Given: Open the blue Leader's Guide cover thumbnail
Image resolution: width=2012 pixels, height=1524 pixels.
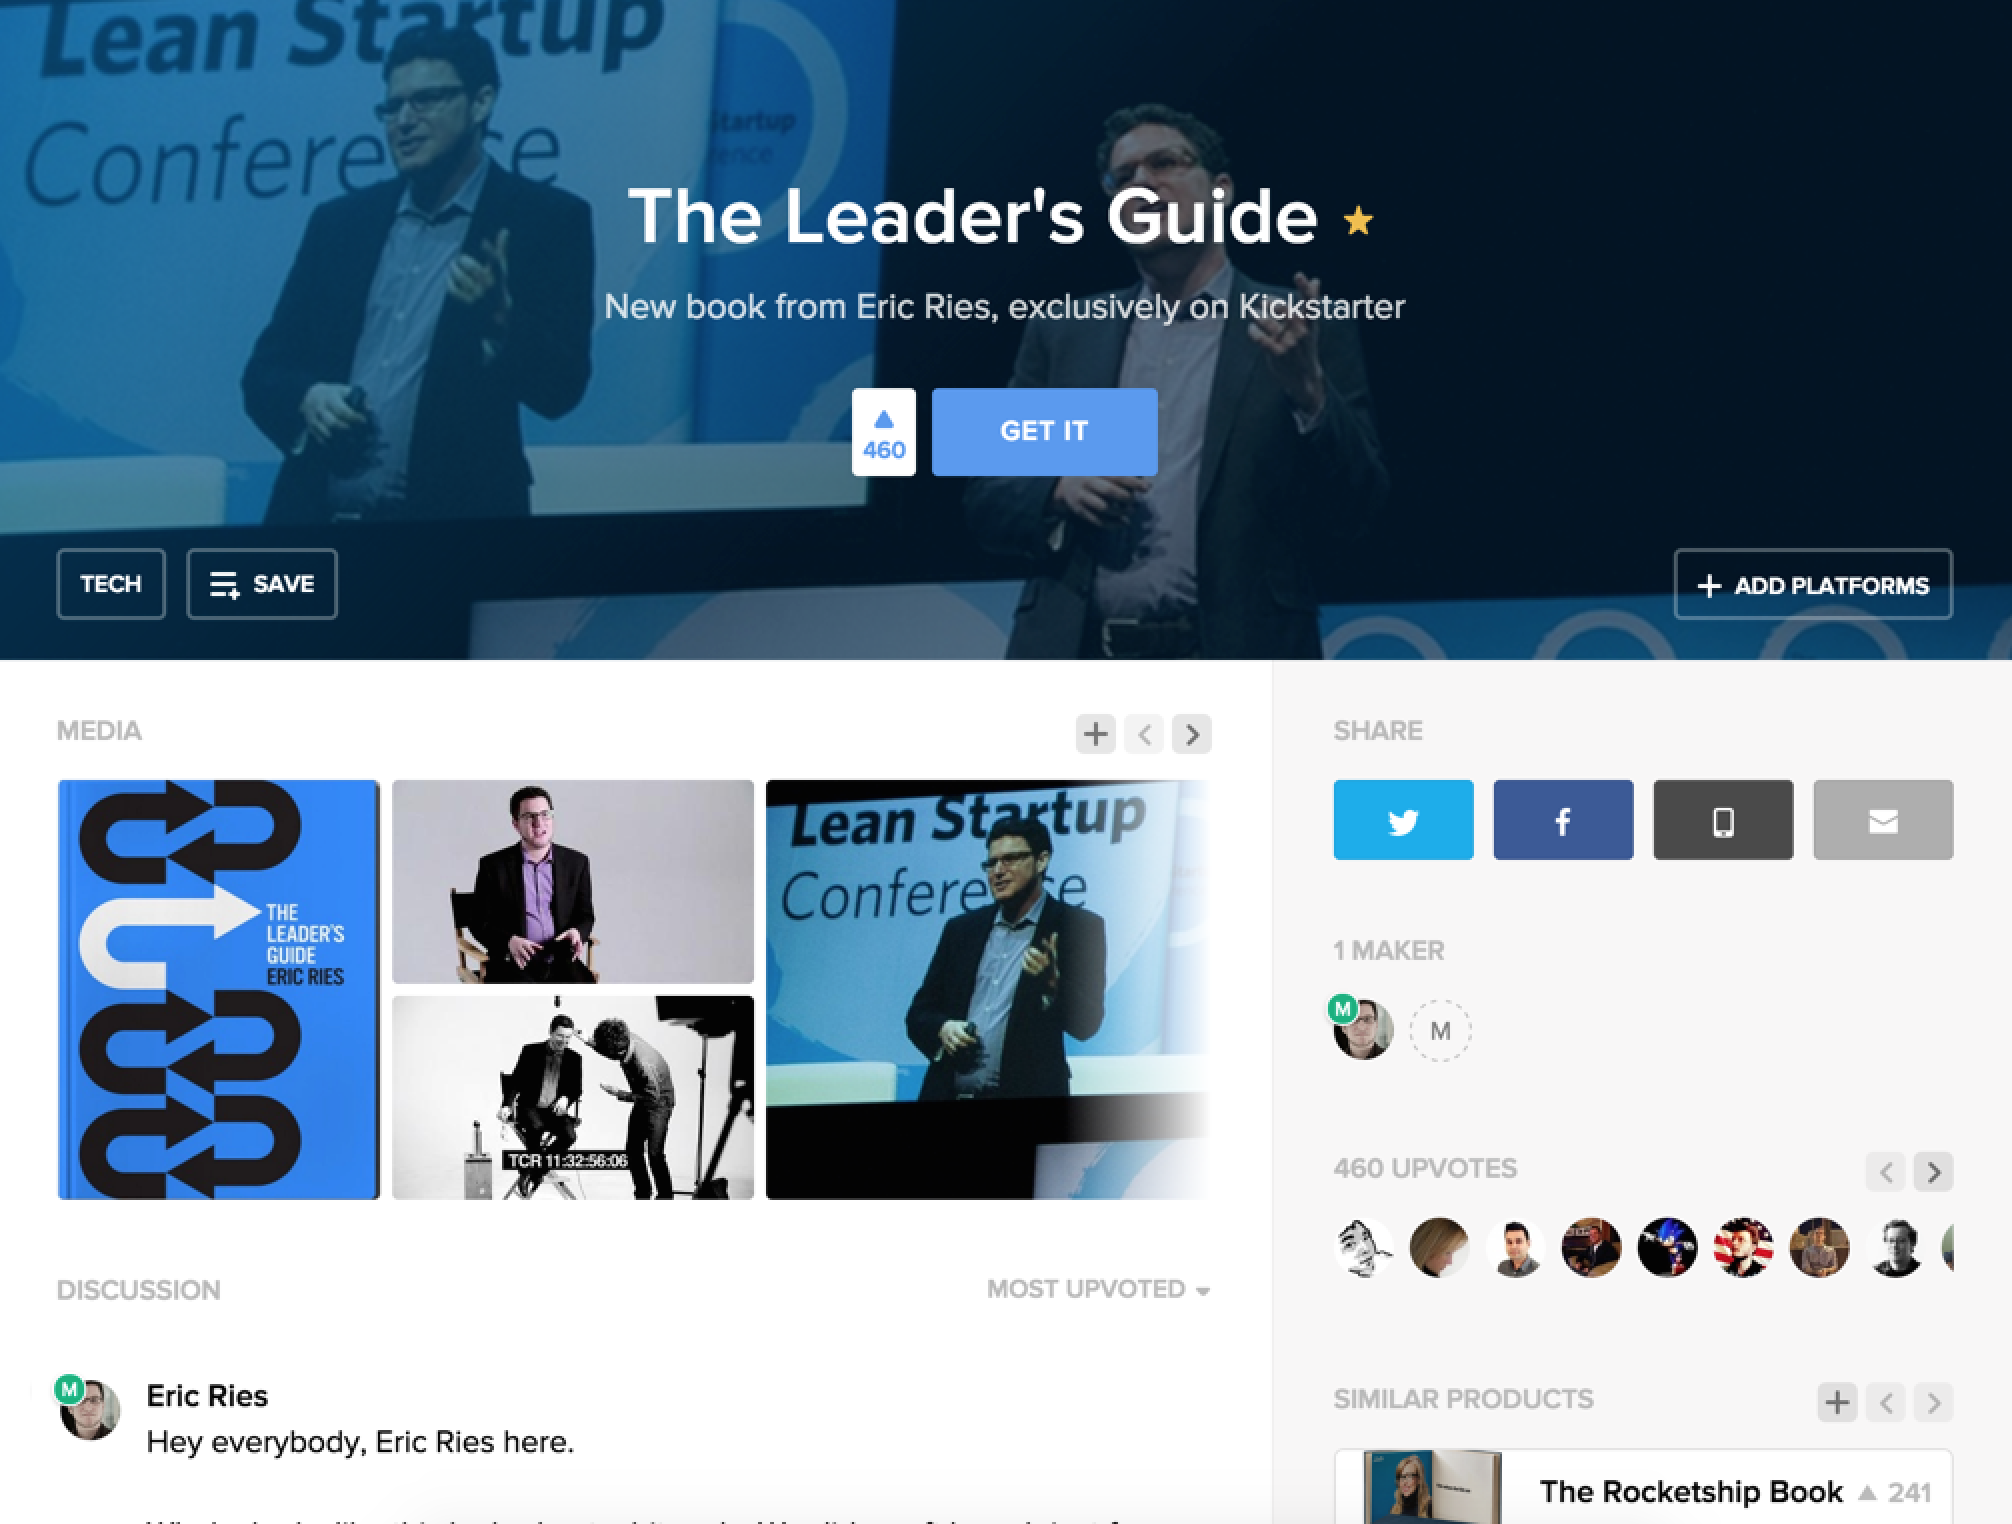Looking at the screenshot, I should [x=219, y=989].
